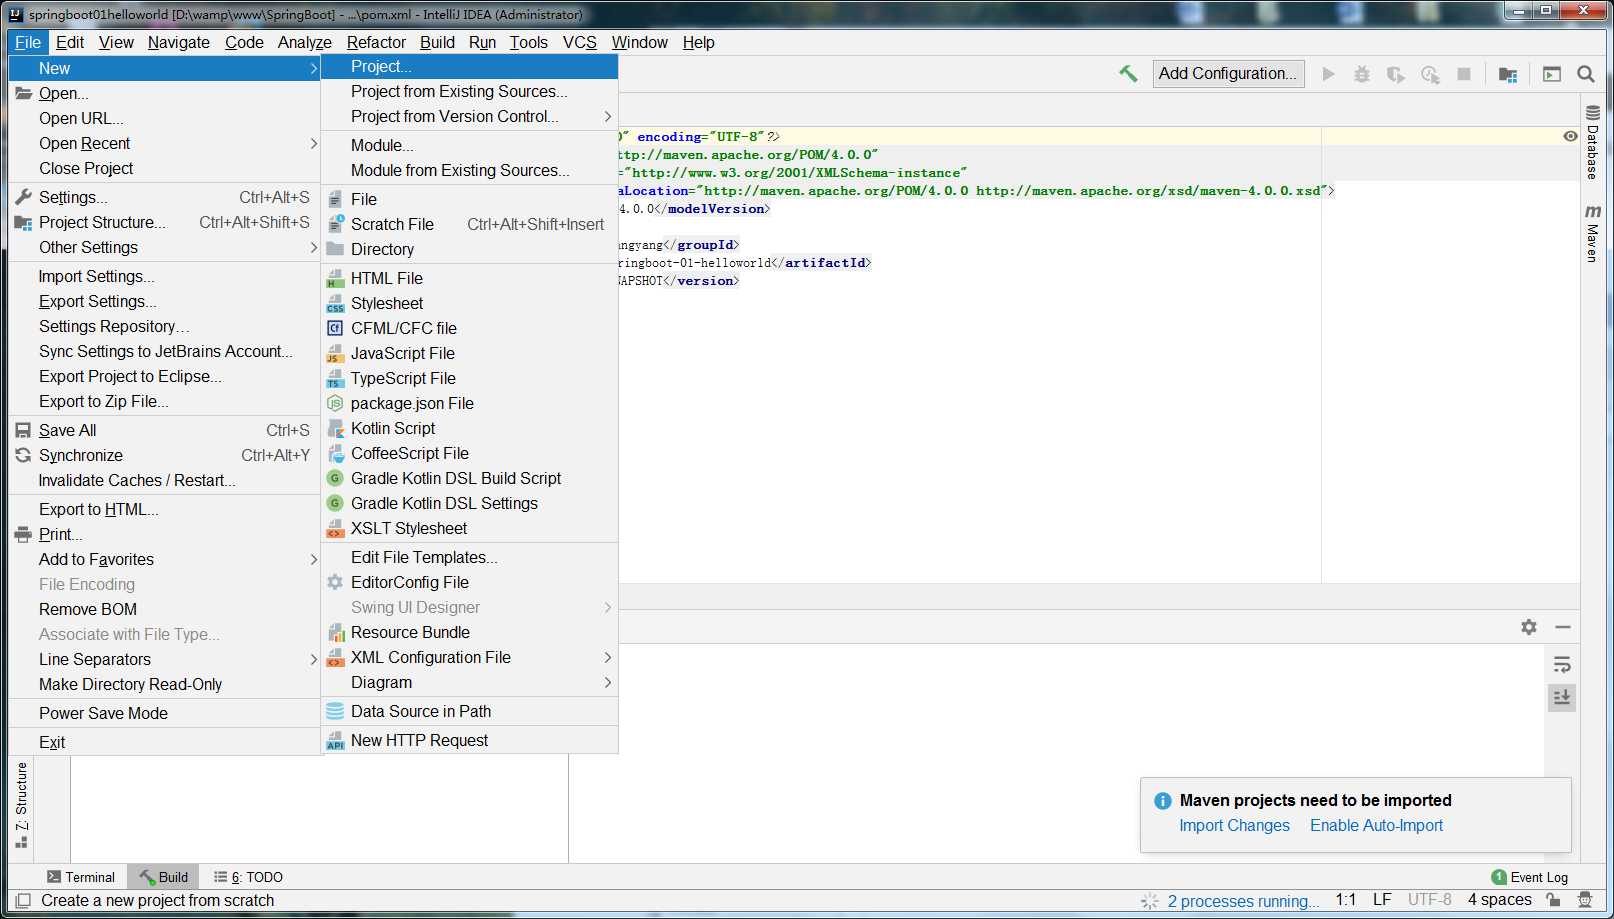Select Invalidate Caches / Restart
Viewport: 1614px width, 919px height.
pos(164,480)
